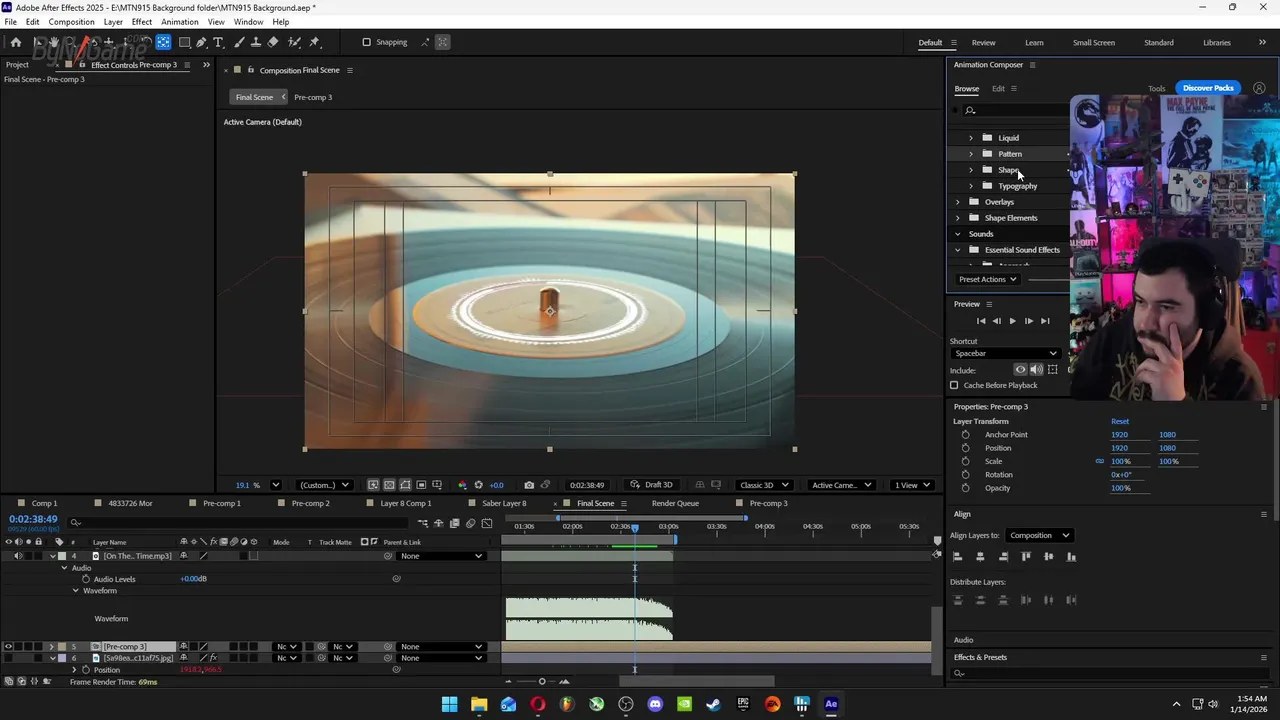Switch to Render Queue tab
Image resolution: width=1280 pixels, height=720 pixels.
pyautogui.click(x=675, y=503)
